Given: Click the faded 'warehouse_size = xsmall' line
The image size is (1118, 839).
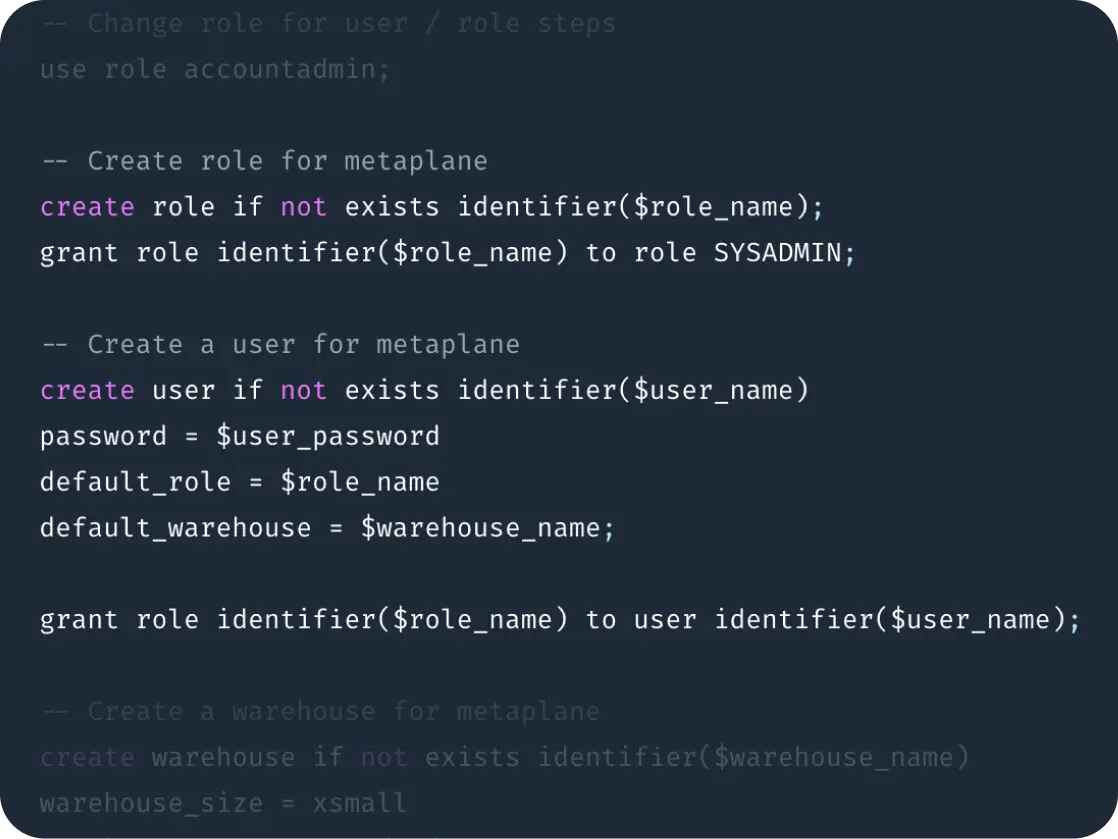Looking at the screenshot, I should (x=223, y=803).
